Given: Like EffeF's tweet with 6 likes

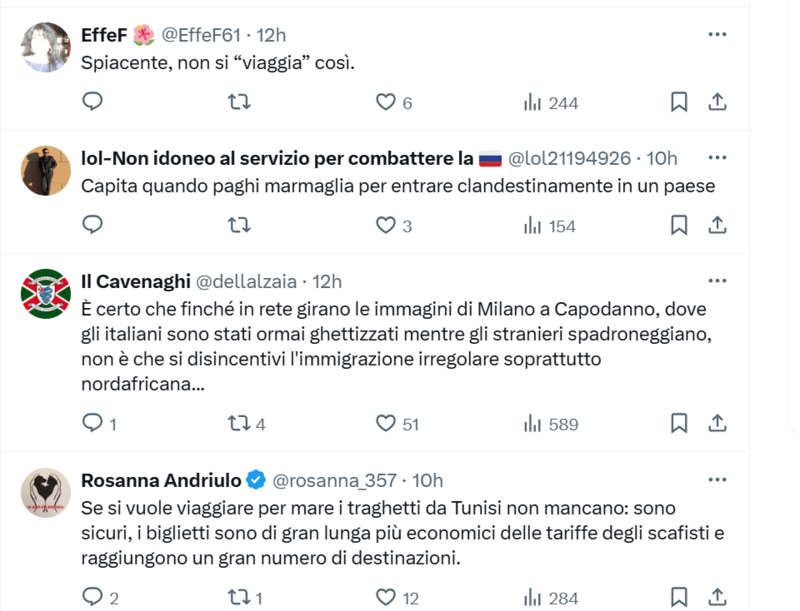Looking at the screenshot, I should click(386, 102).
